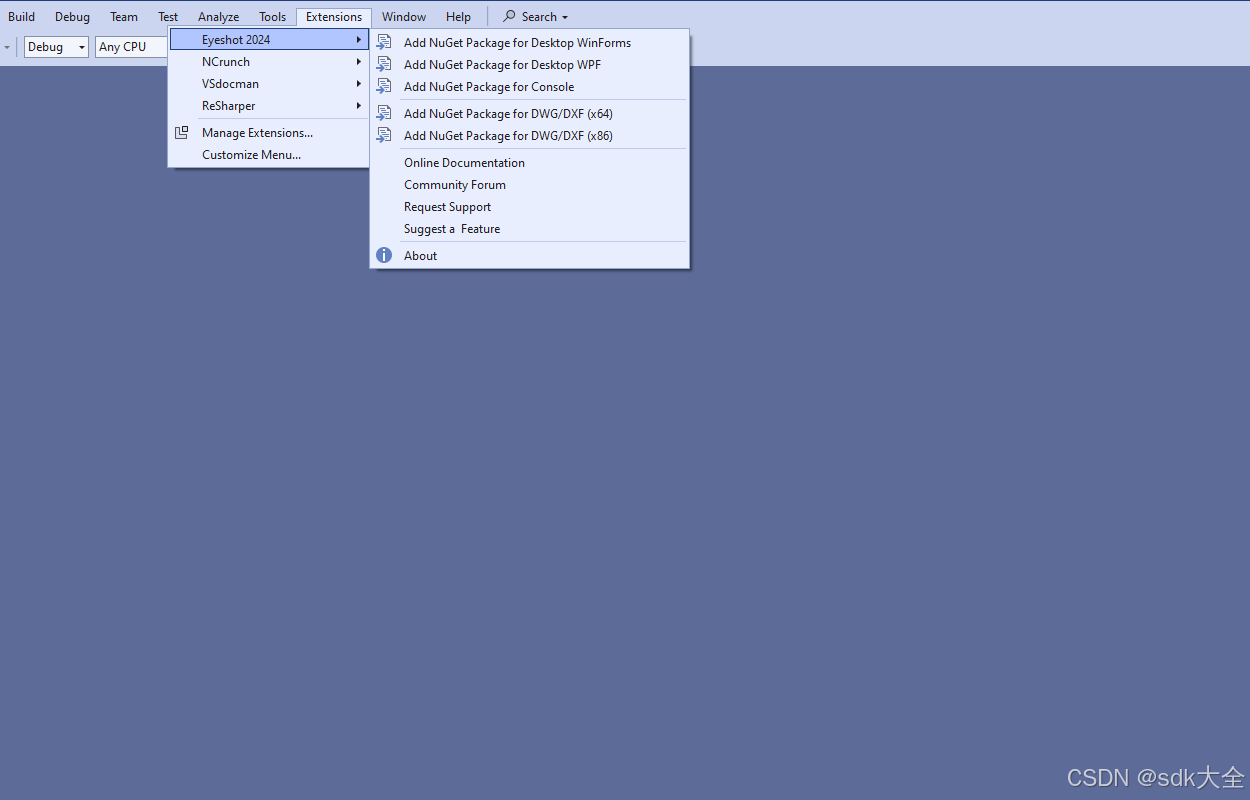Open Online Documentation from Eyeshot submenu

click(x=530, y=162)
